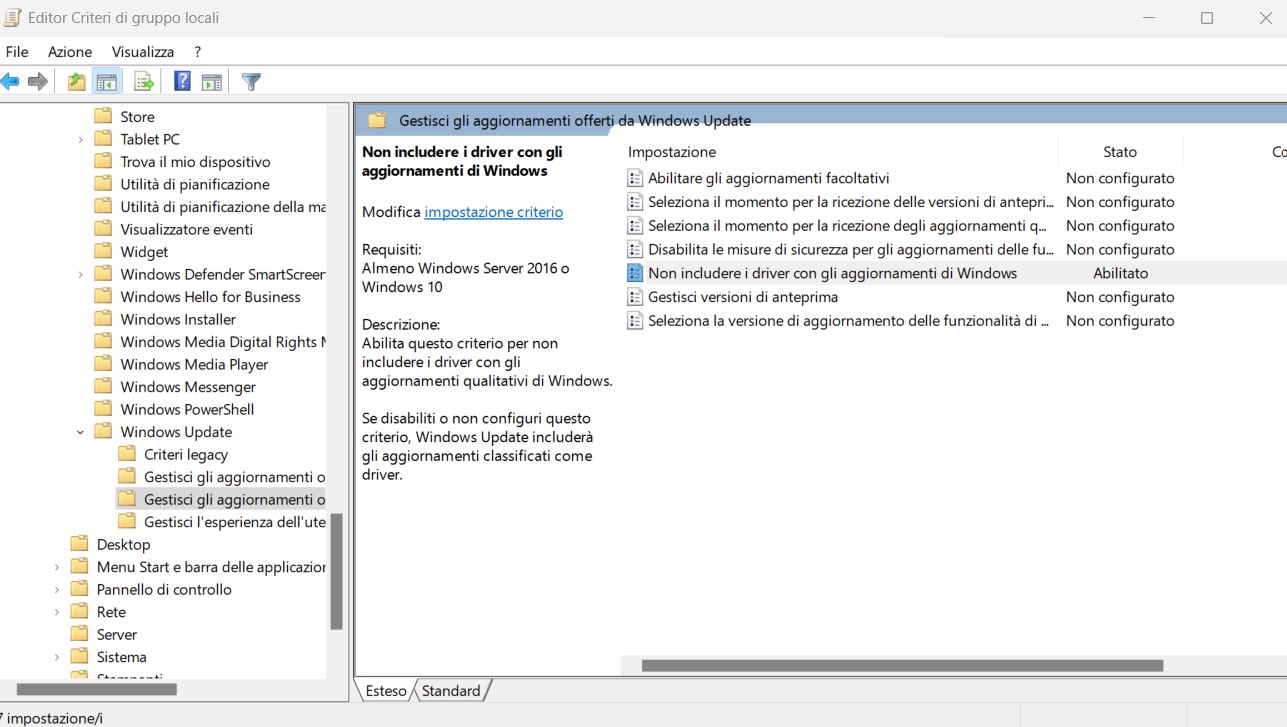
Task: Click the filter funnel icon
Action: [x=251, y=82]
